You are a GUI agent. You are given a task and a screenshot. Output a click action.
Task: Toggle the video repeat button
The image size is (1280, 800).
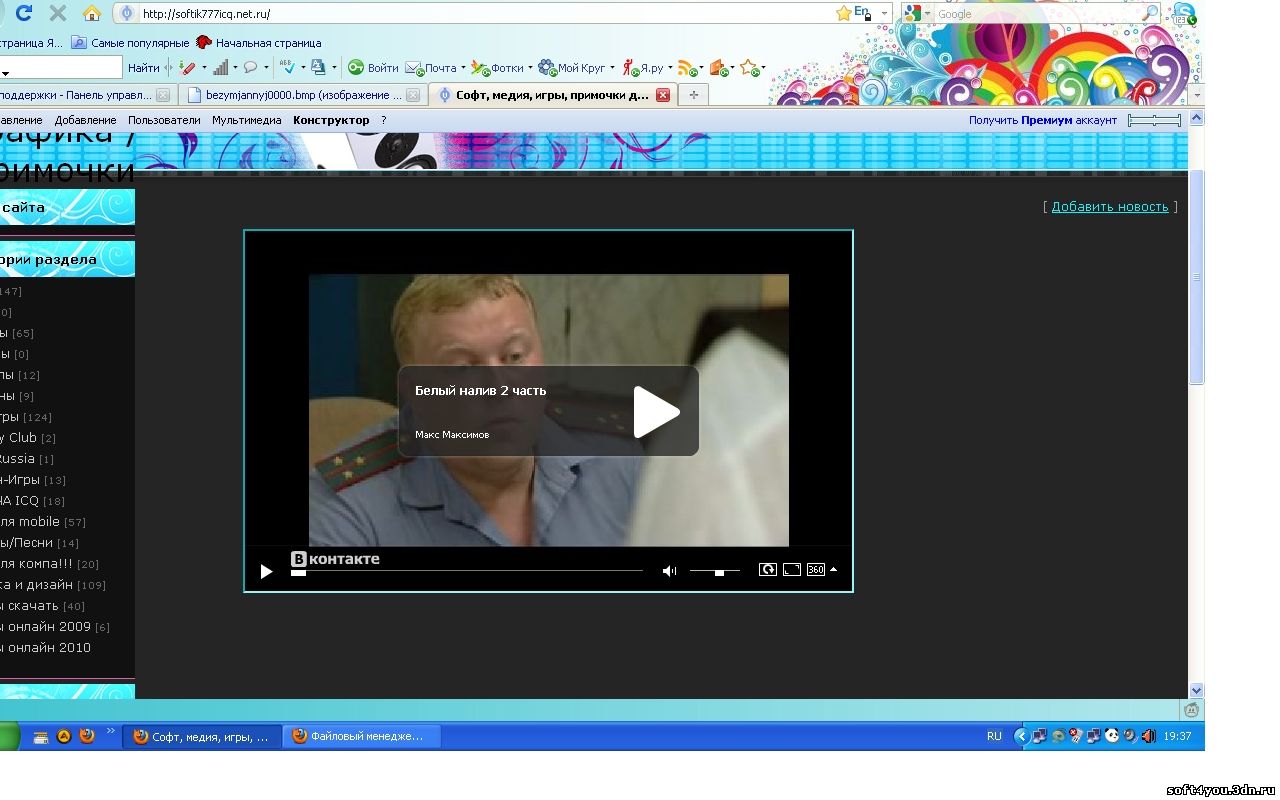point(767,570)
